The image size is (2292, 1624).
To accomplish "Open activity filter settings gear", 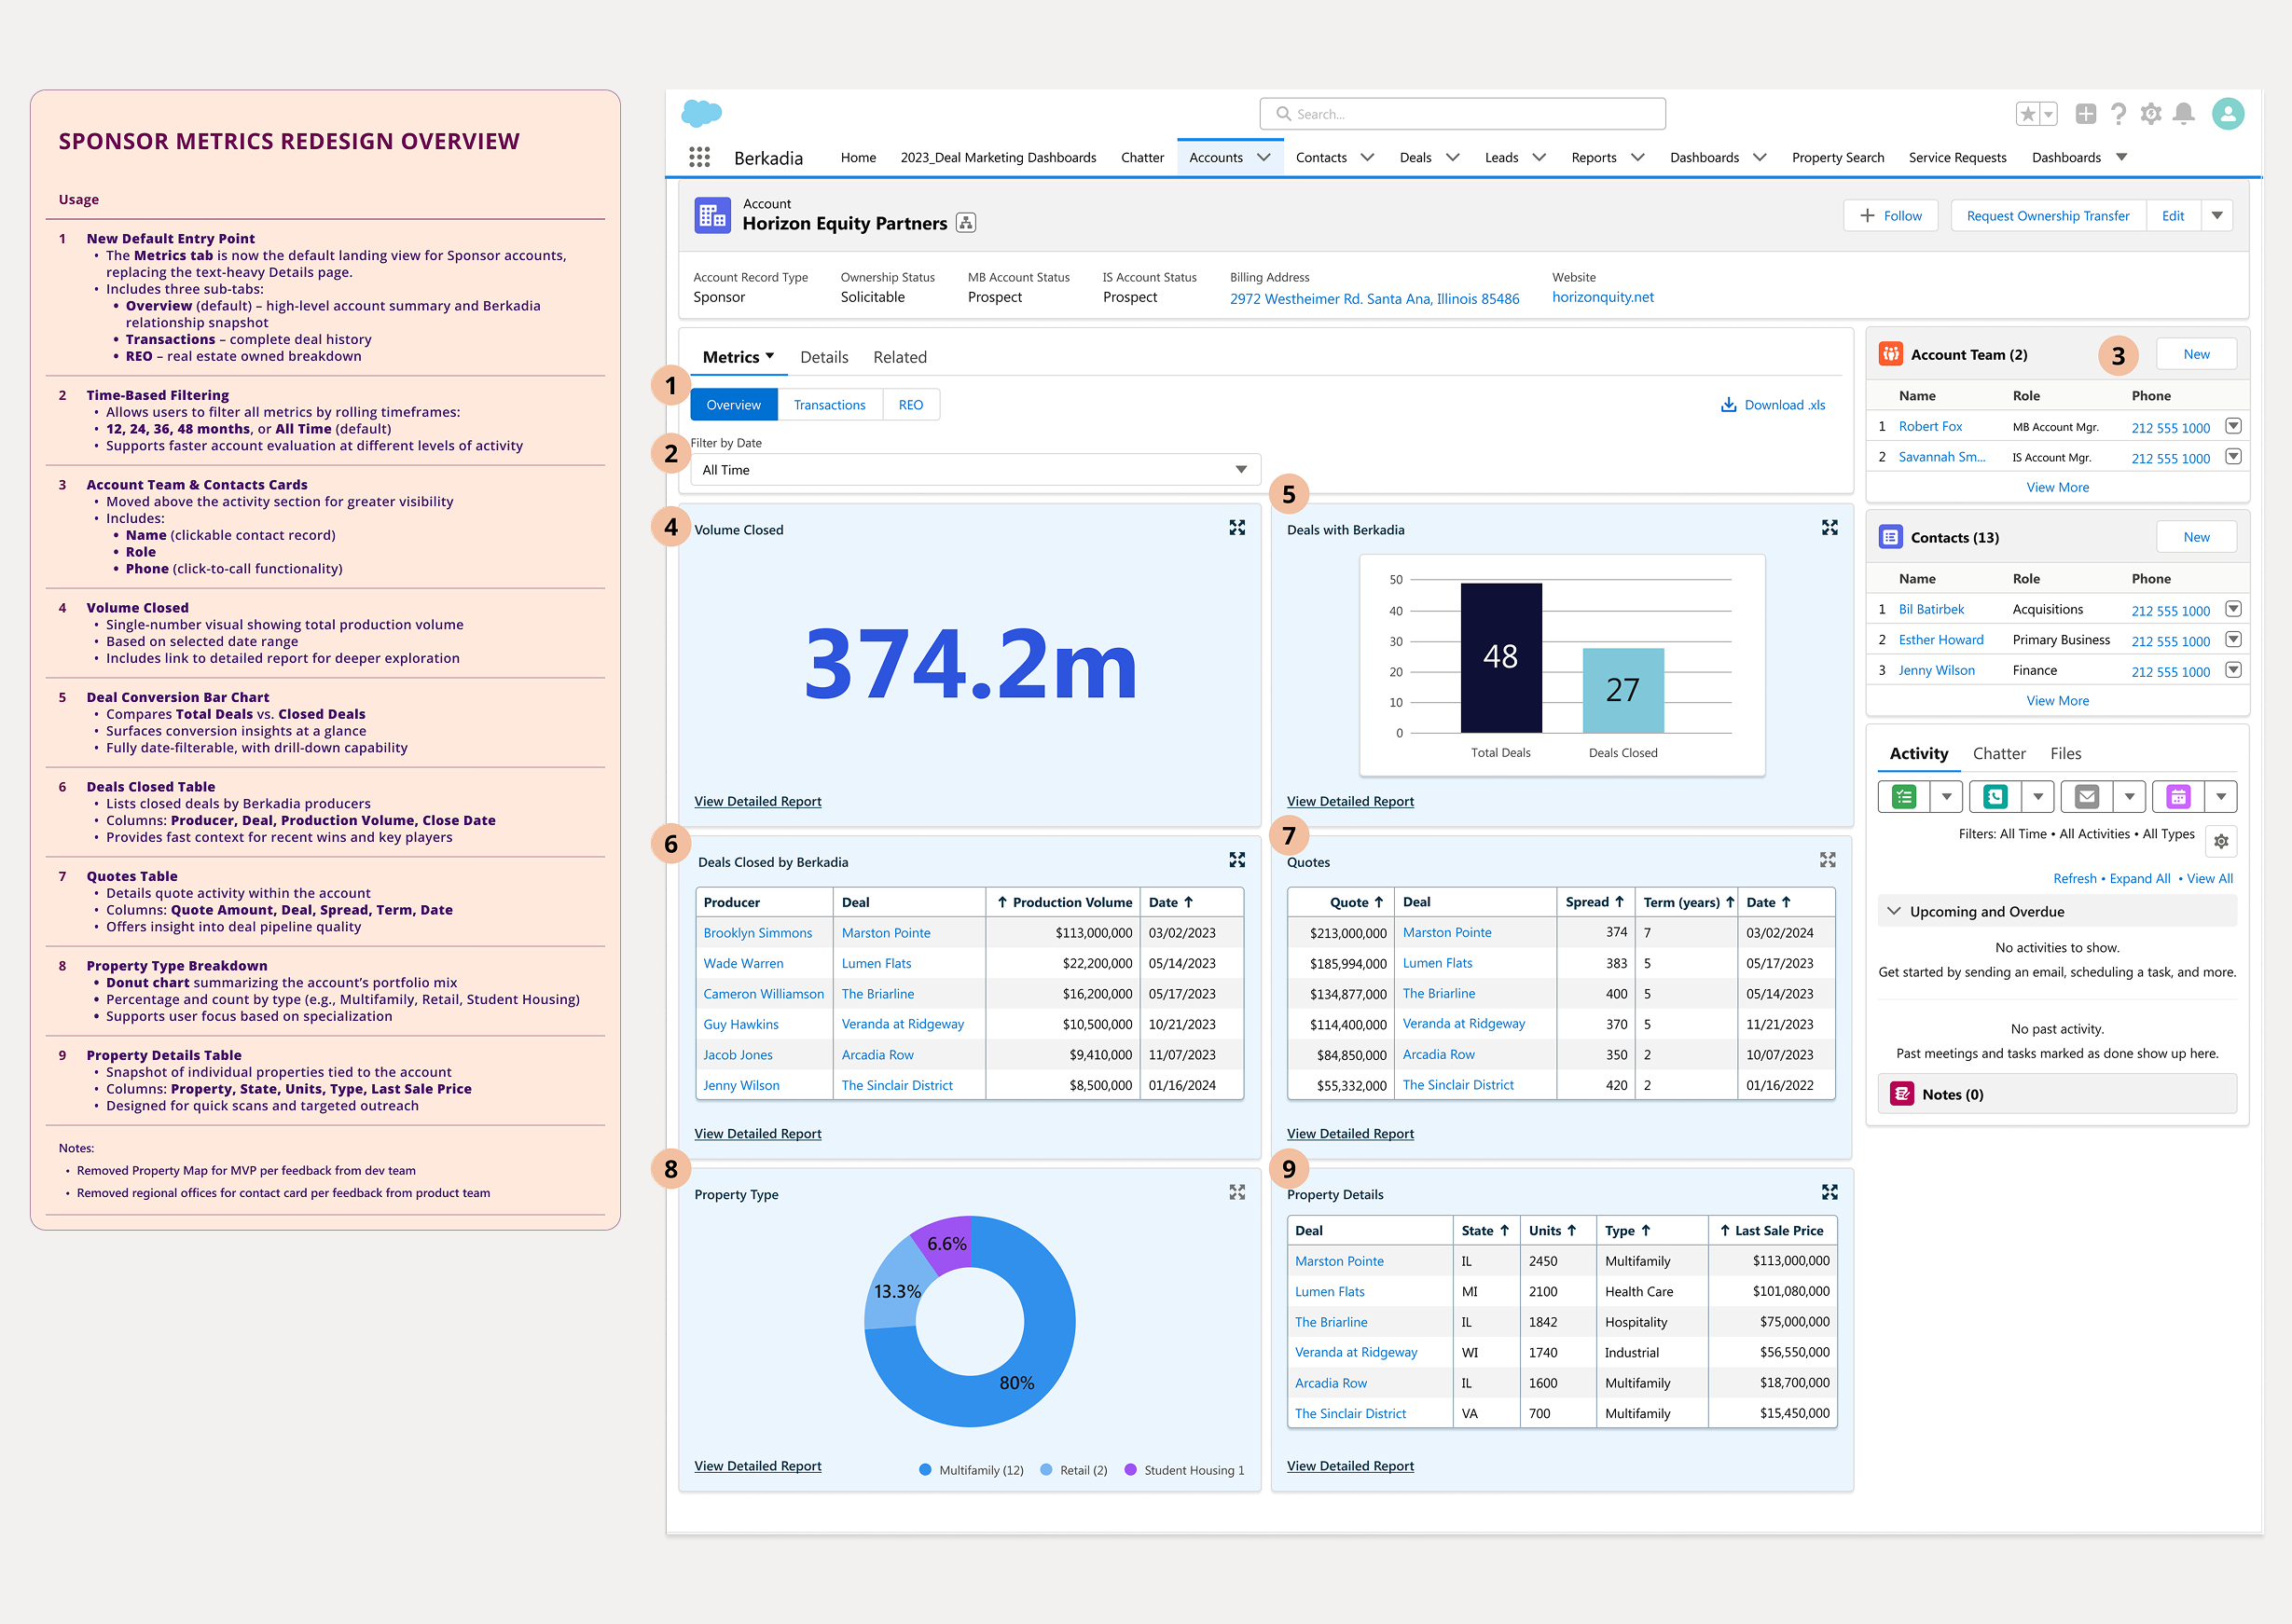I will pyautogui.click(x=2221, y=842).
